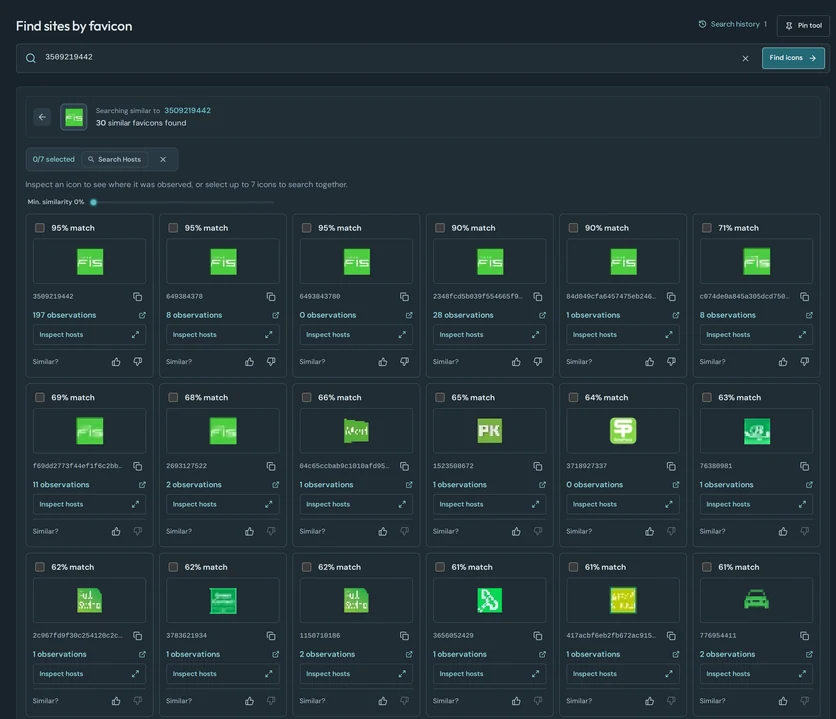Click the search magnifier icon in the input
Viewport: 836px width, 719px height.
coord(31,58)
